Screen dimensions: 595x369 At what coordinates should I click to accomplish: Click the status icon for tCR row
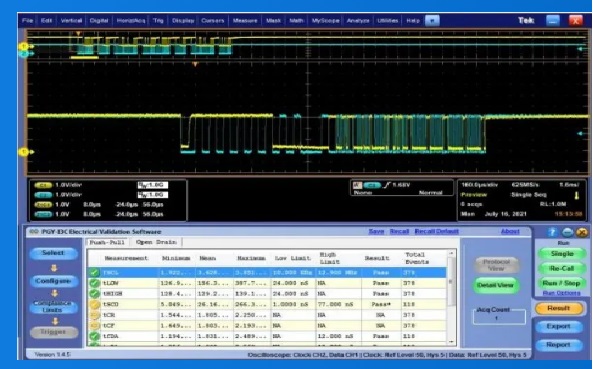tap(94, 315)
